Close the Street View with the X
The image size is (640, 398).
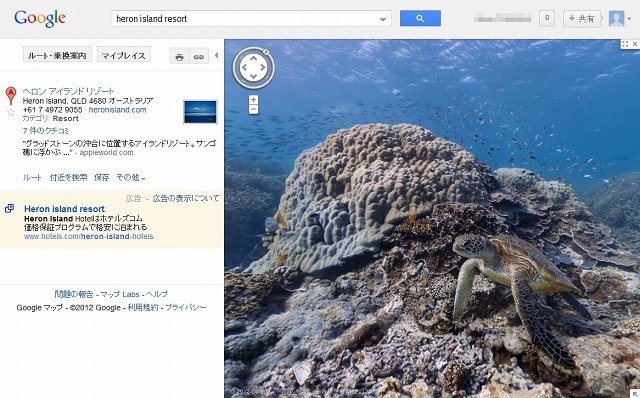(635, 44)
